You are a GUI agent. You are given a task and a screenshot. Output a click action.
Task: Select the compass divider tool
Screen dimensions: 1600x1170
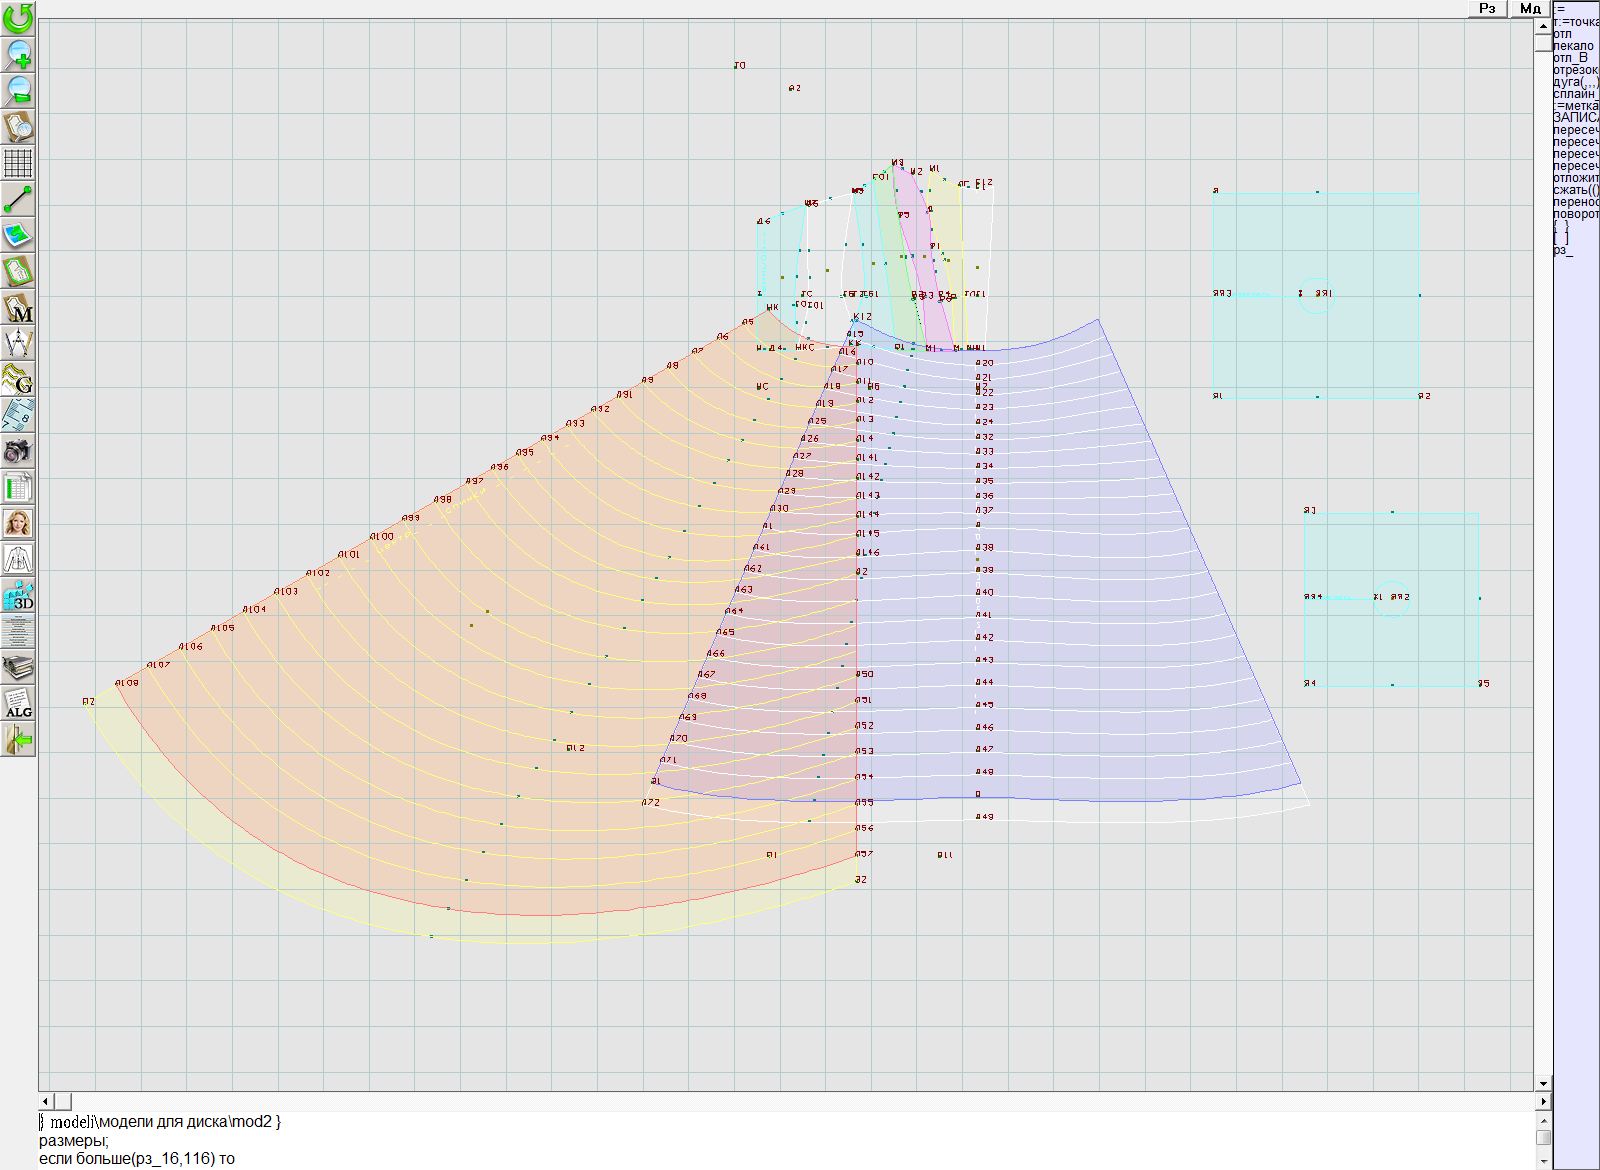pos(18,344)
